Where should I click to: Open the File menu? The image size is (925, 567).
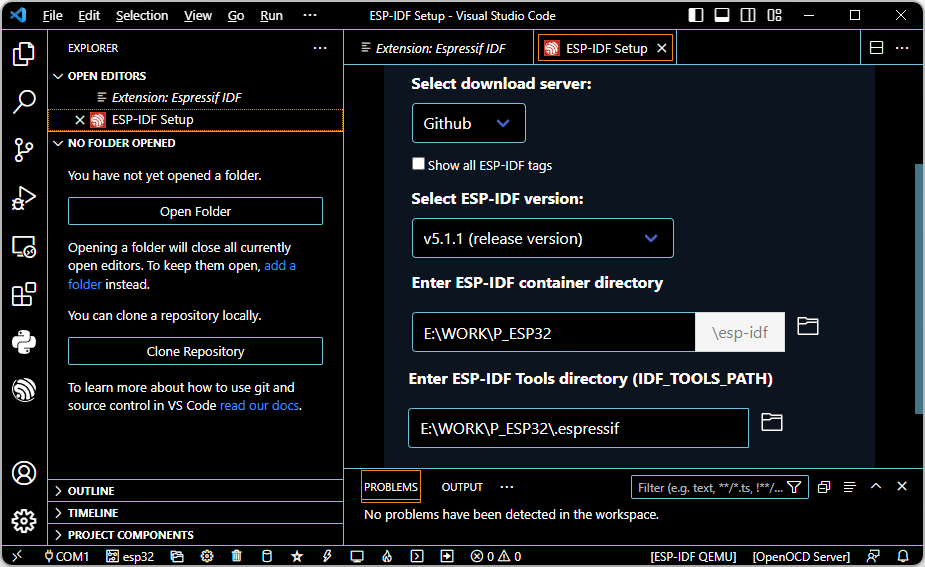tap(53, 16)
